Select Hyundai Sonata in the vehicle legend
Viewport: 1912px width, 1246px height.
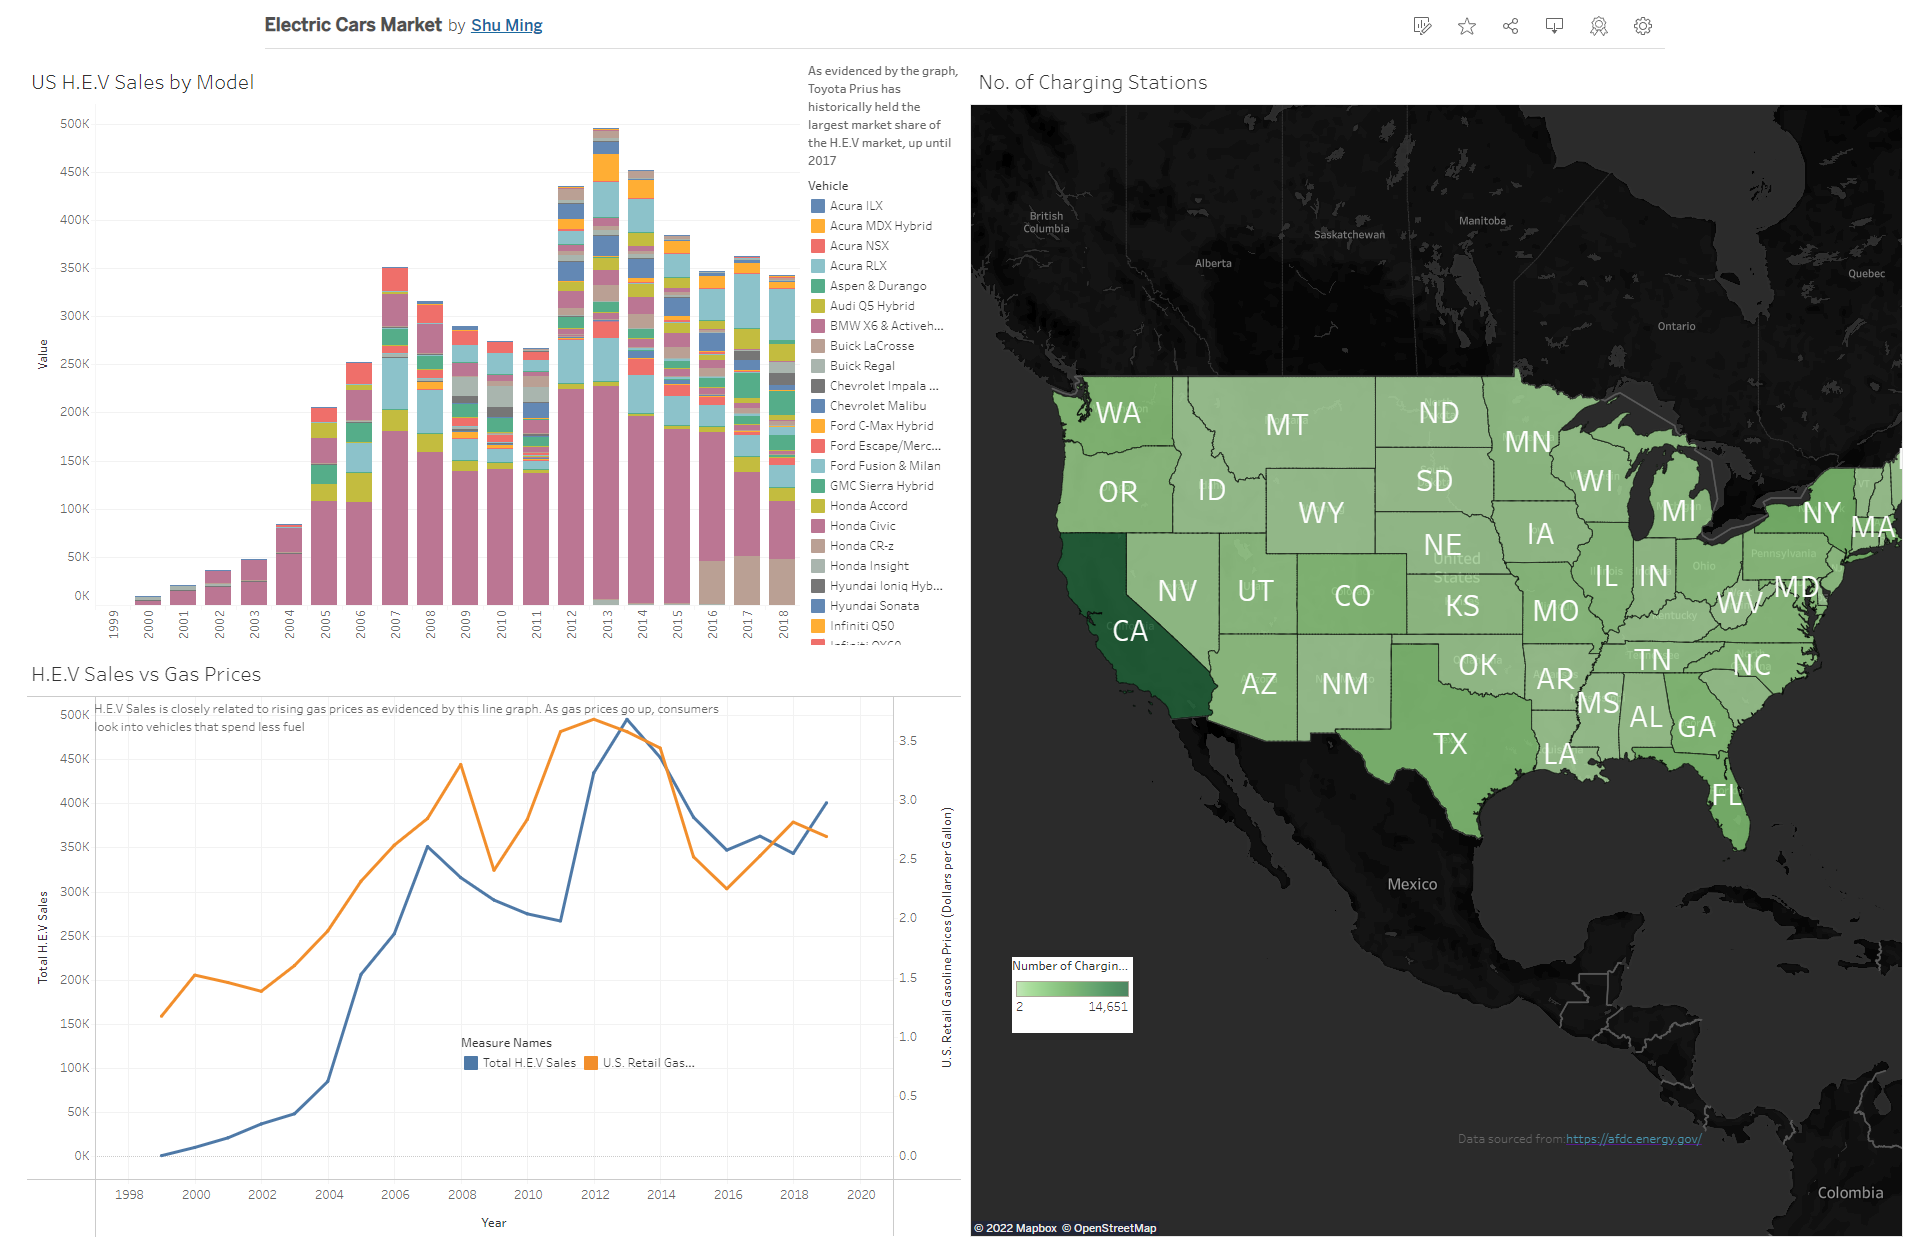(873, 606)
